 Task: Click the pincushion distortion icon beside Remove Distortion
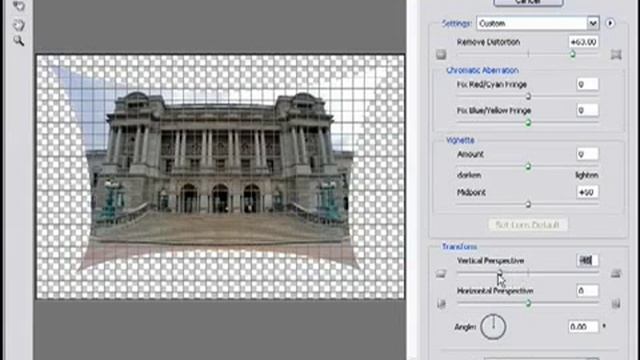coord(616,54)
